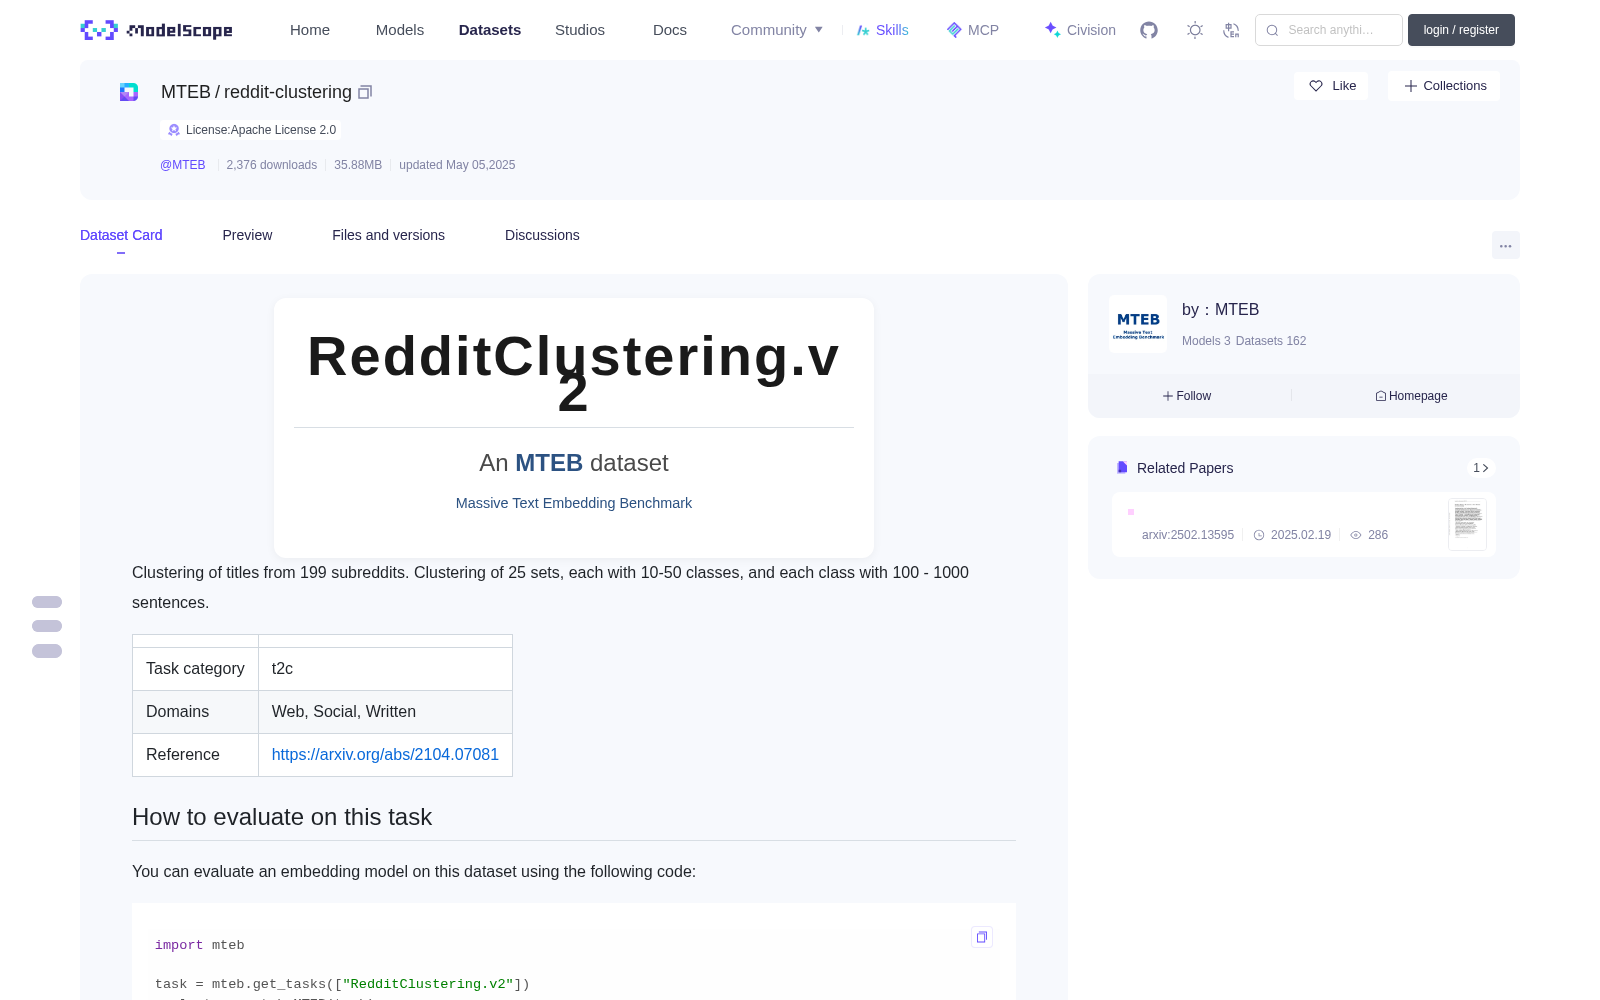Screen dimensions: 1600x1000
Task: Navigate to Home
Action: point(310,30)
